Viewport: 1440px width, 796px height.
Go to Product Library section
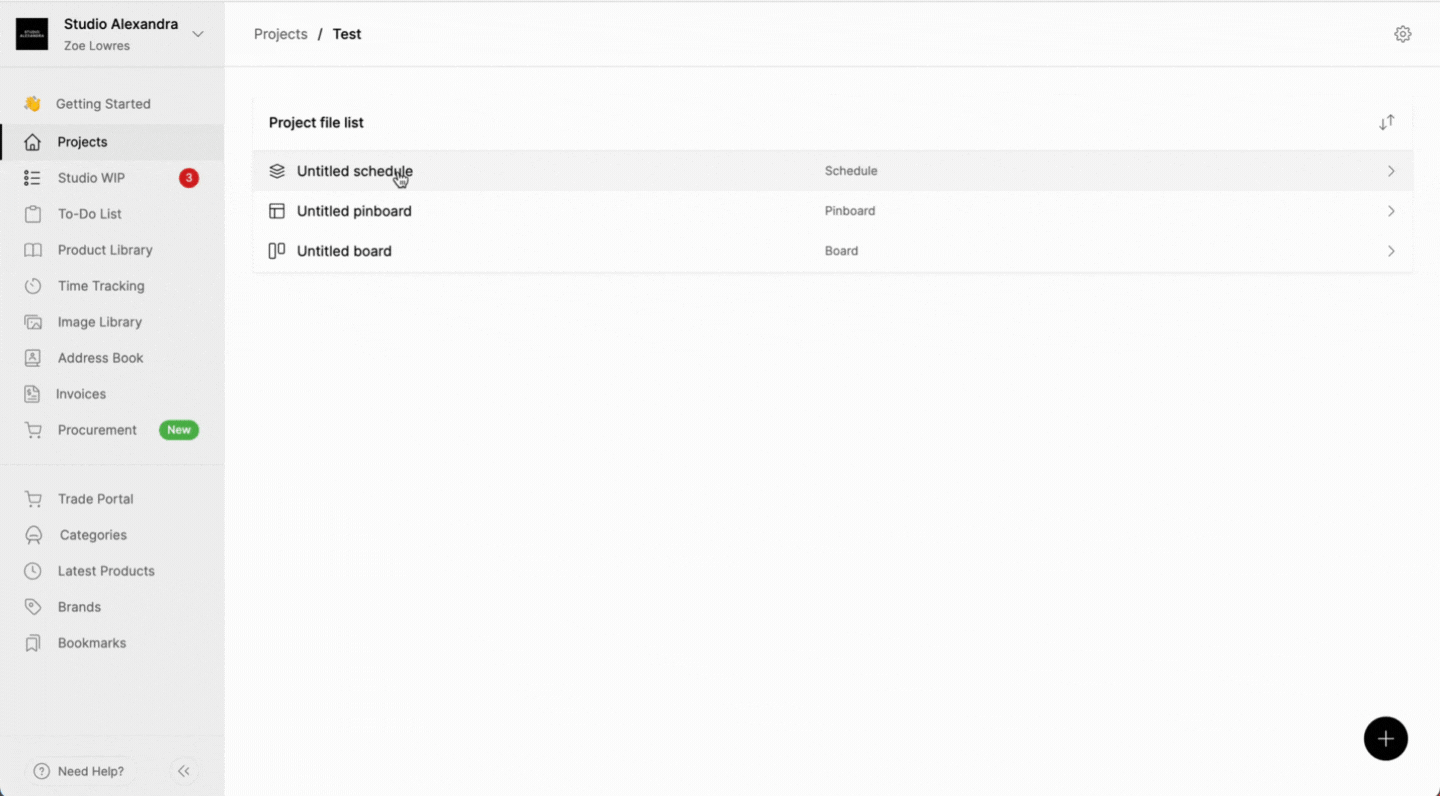(x=105, y=250)
